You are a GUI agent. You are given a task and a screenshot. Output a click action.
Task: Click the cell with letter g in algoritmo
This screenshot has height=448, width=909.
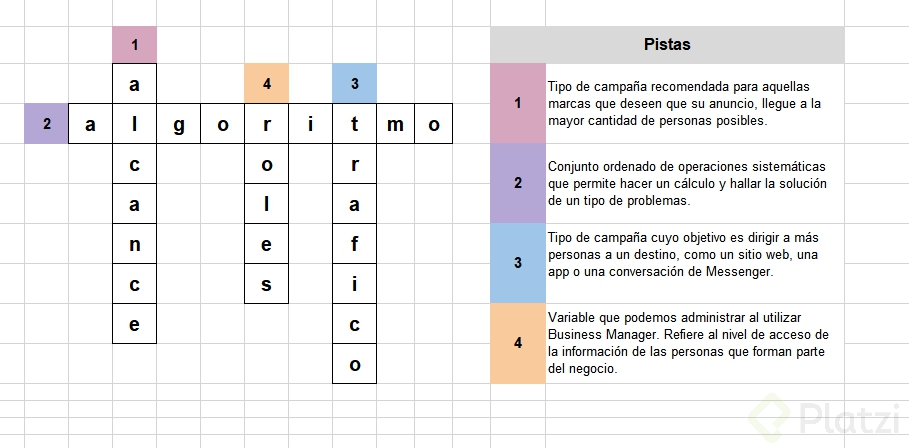click(x=179, y=123)
